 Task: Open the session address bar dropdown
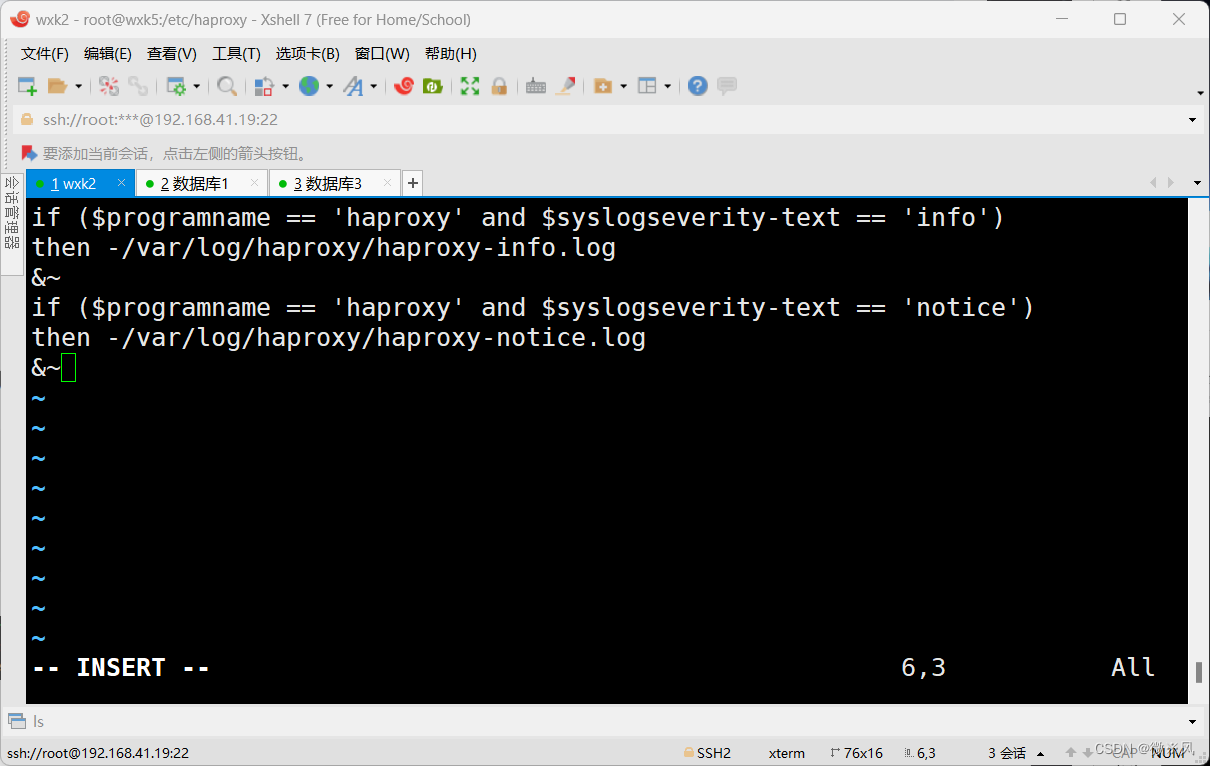coord(1192,119)
